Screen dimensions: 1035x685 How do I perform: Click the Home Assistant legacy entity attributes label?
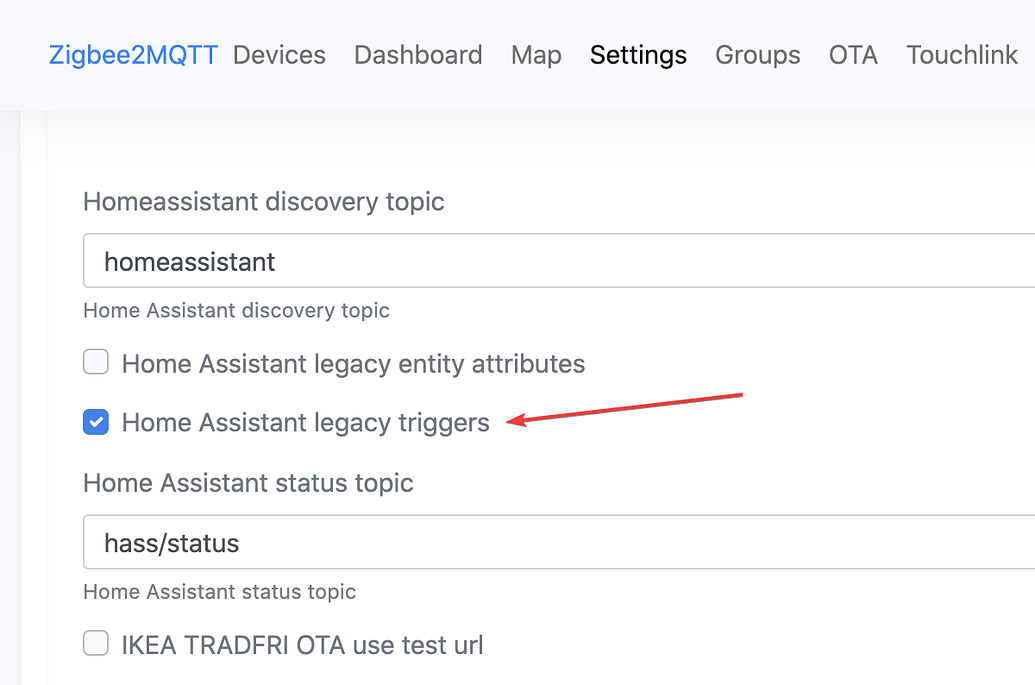tap(353, 363)
